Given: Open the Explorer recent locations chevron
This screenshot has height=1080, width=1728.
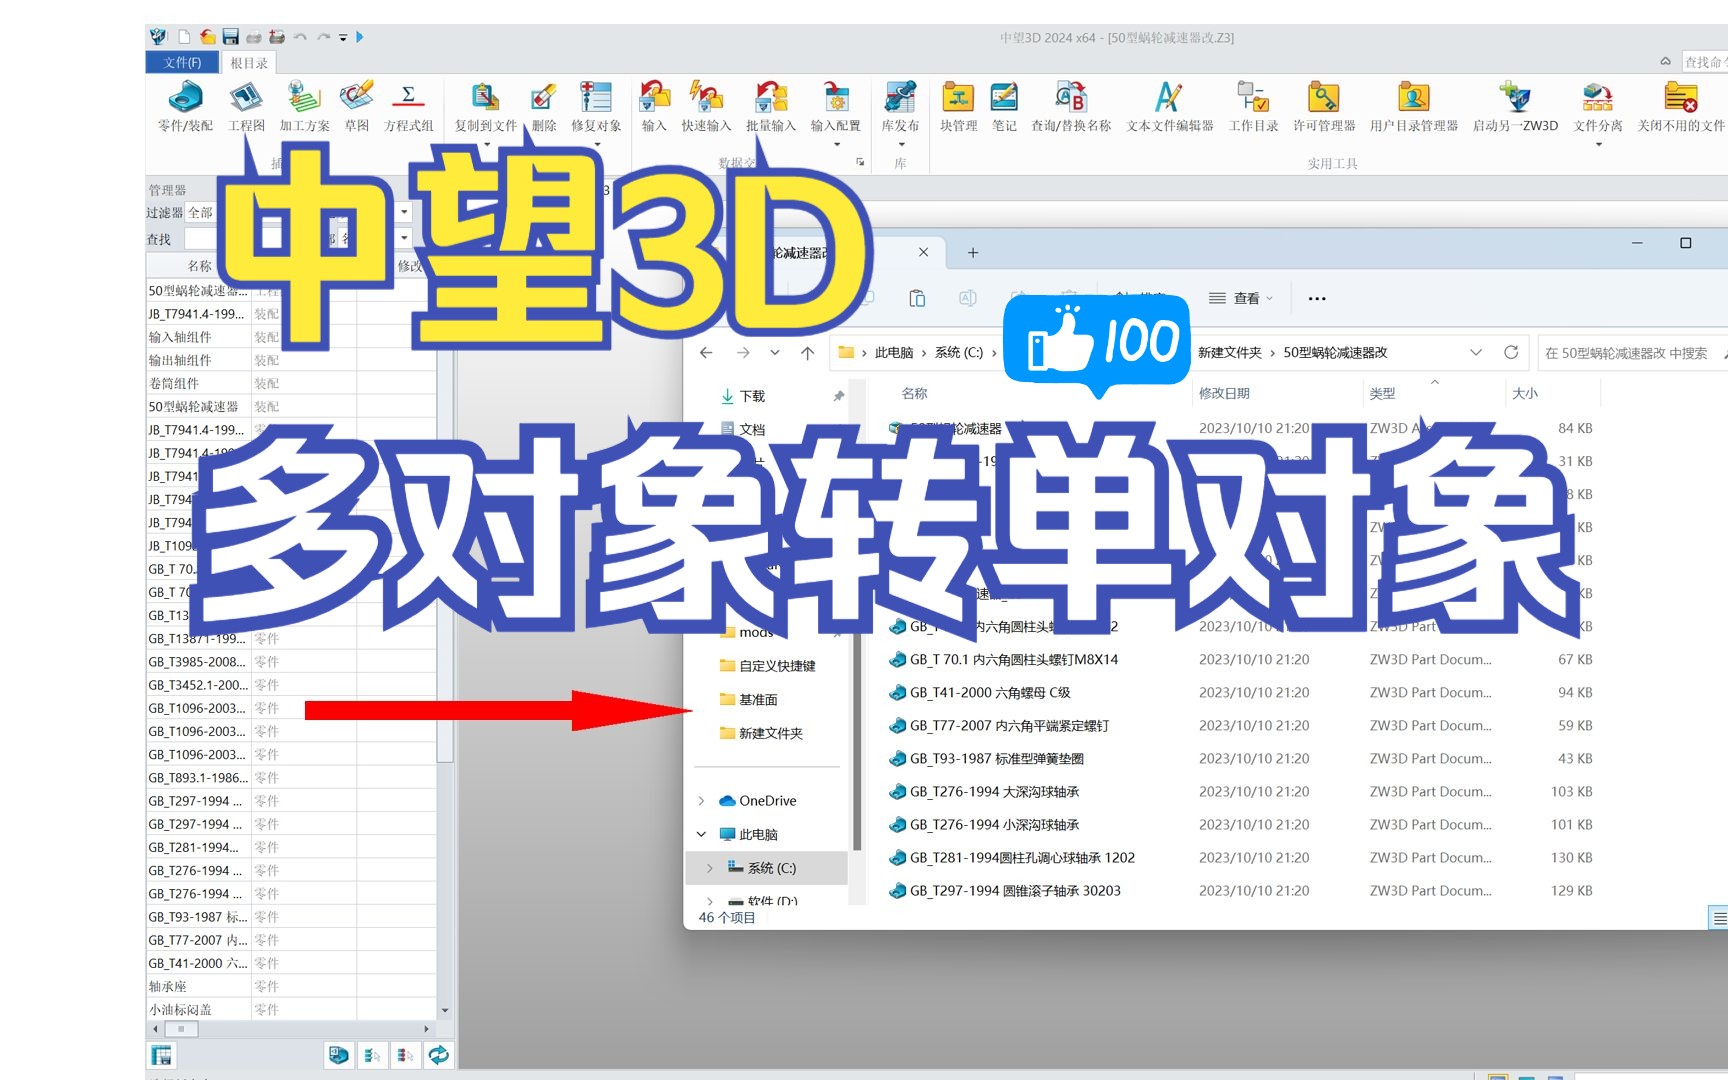Looking at the screenshot, I should point(775,352).
